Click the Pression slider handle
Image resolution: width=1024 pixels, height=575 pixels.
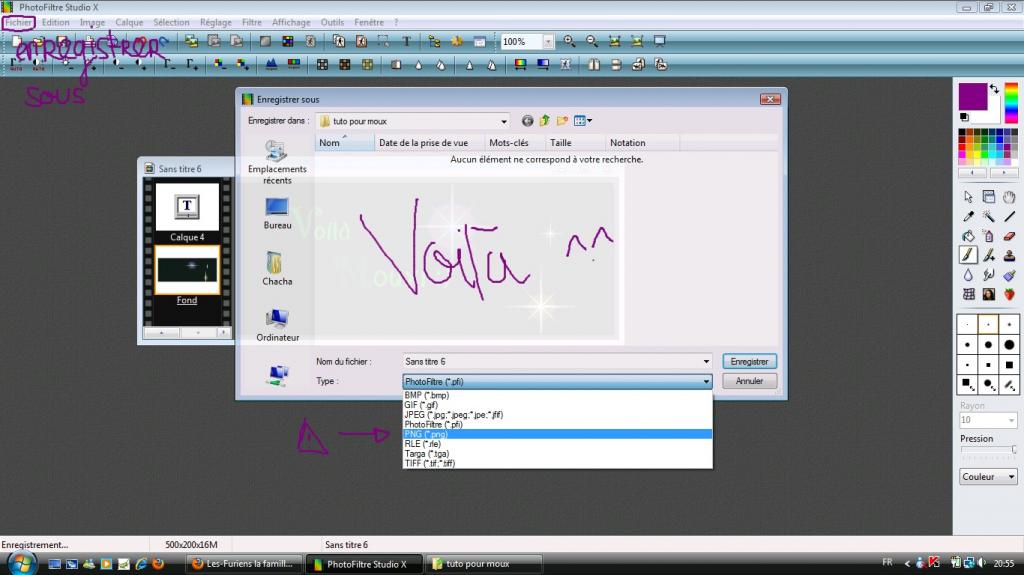click(x=1014, y=450)
